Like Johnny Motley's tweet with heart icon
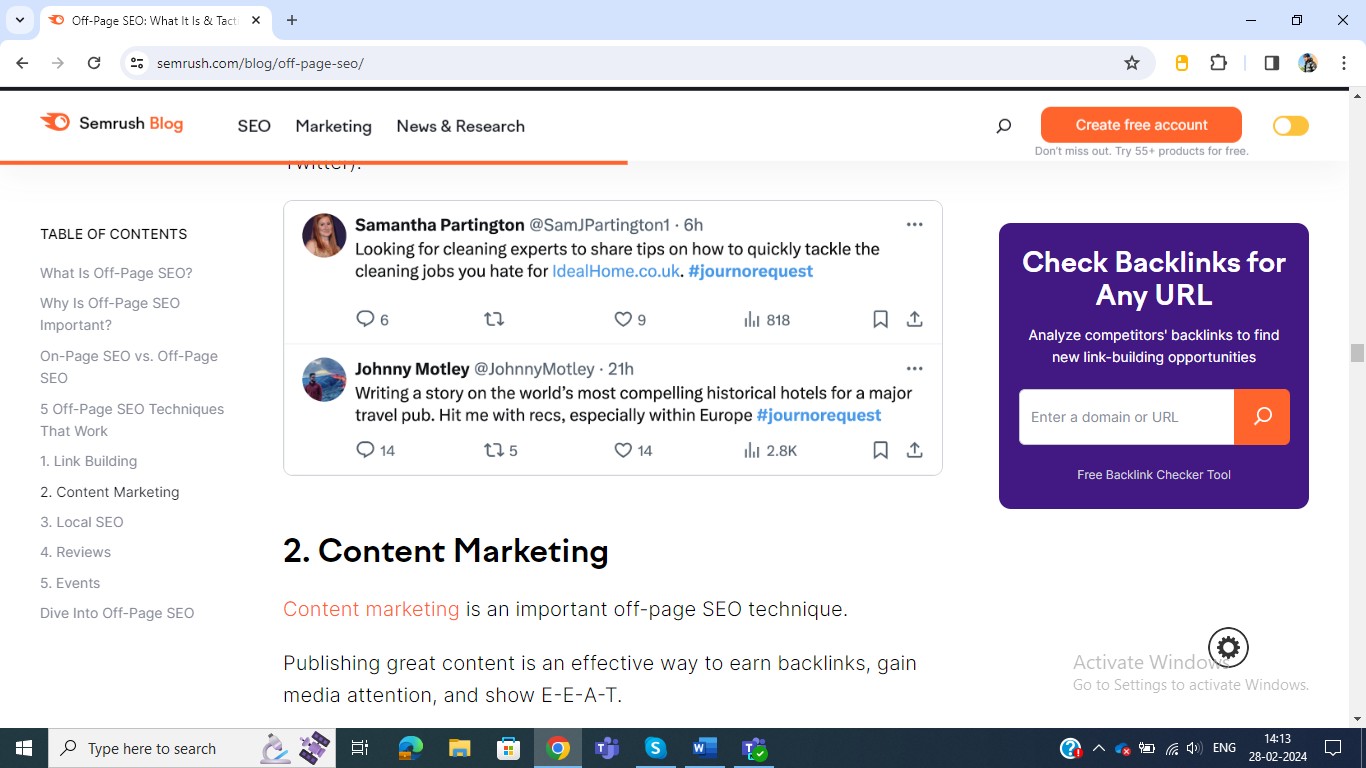The image size is (1366, 768). pos(623,450)
